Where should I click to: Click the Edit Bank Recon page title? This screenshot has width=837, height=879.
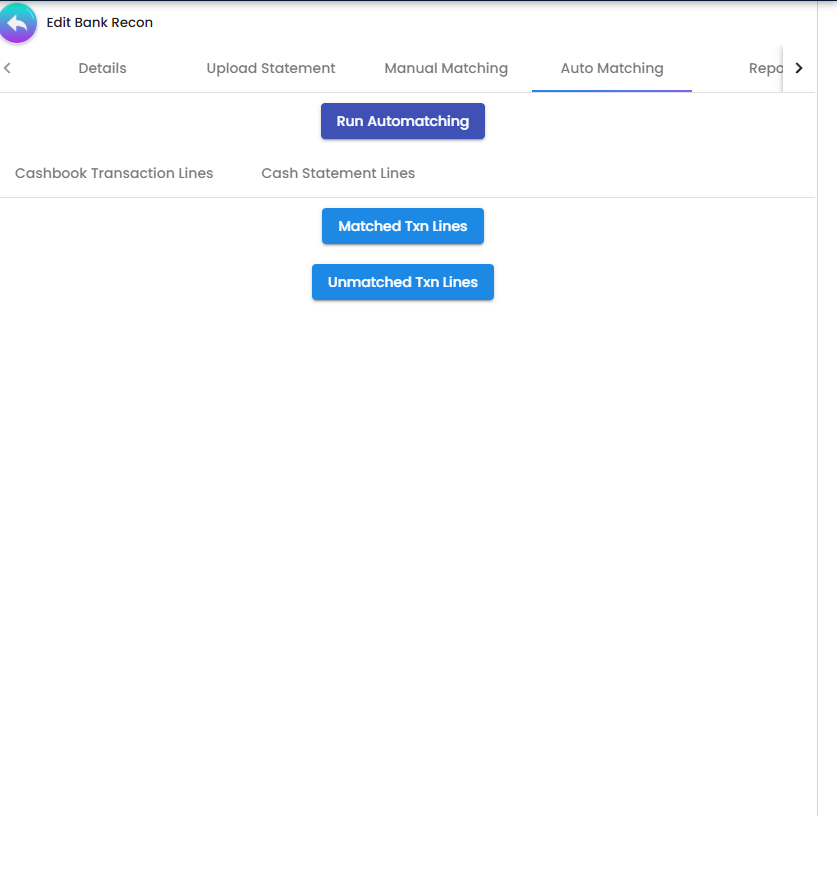(x=99, y=22)
